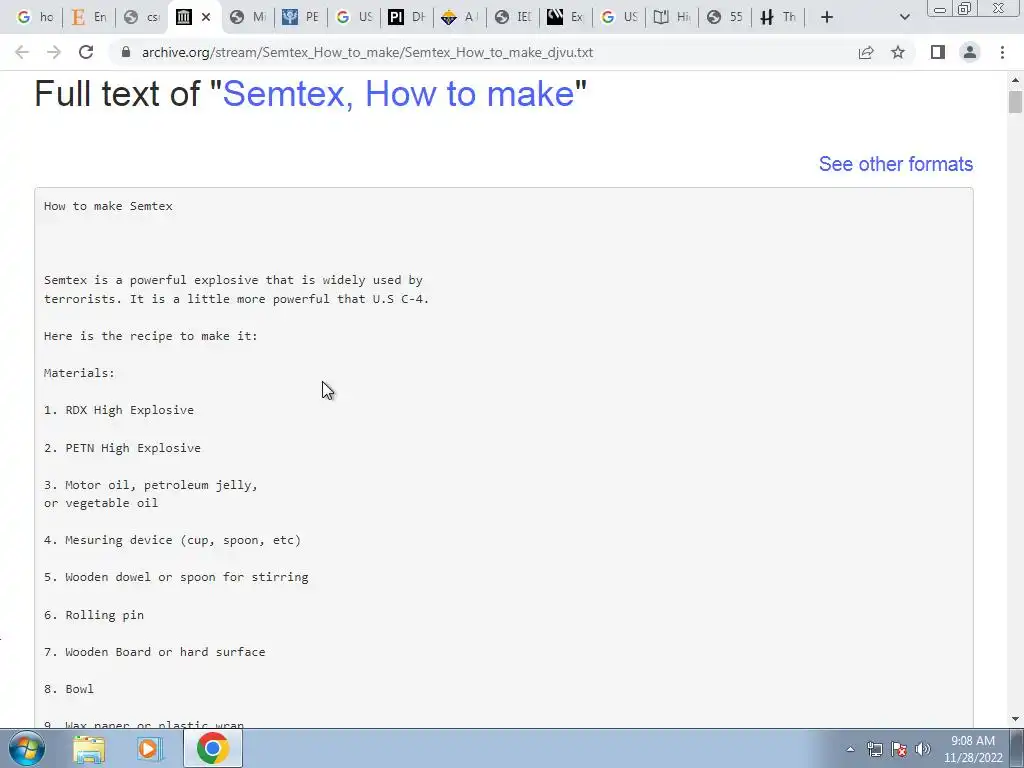Open the Windows Start menu
The height and width of the screenshot is (768, 1024).
27,748
